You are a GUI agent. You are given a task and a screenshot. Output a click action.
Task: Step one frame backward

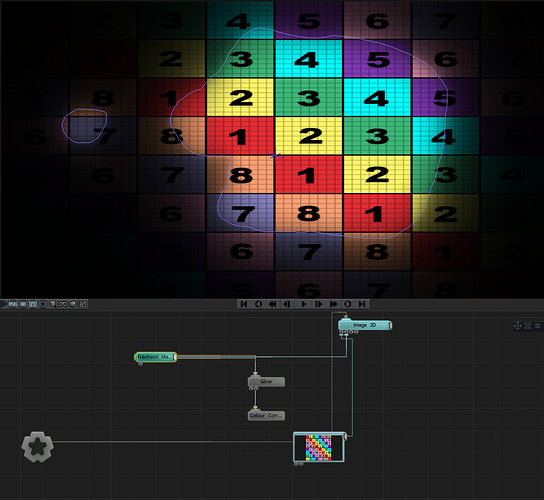[287, 304]
